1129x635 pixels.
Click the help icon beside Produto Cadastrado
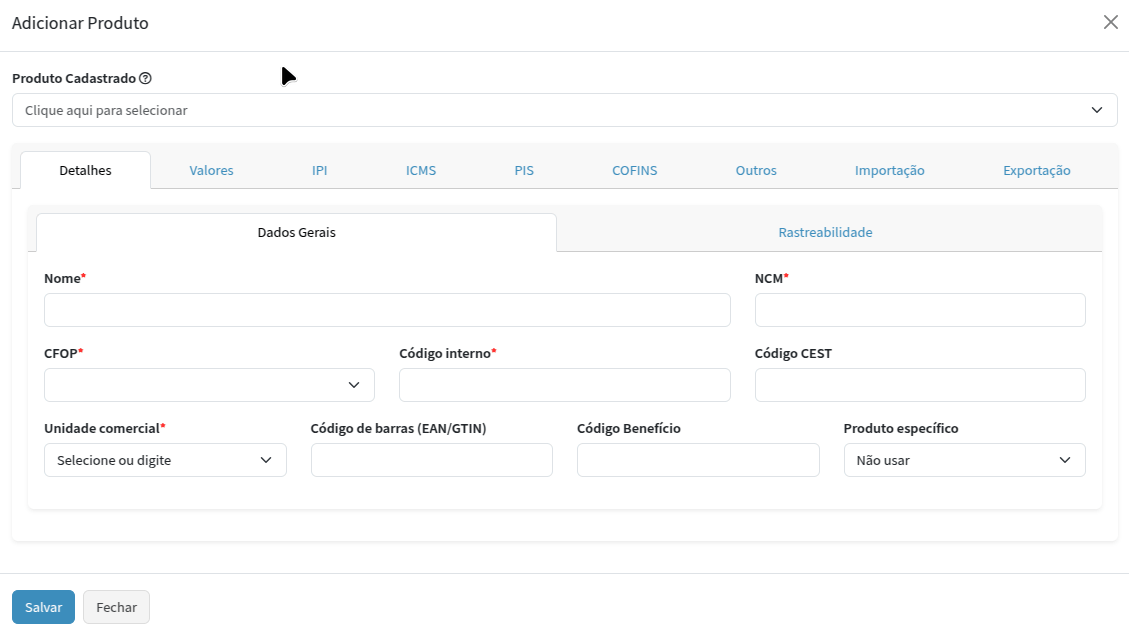point(145,78)
